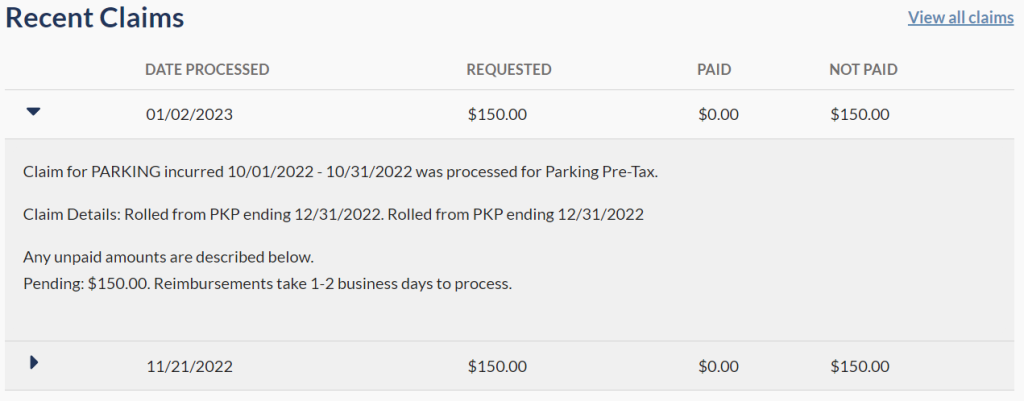Click the 11/21/2022 processed date
Image resolution: width=1024 pixels, height=401 pixels.
[189, 366]
